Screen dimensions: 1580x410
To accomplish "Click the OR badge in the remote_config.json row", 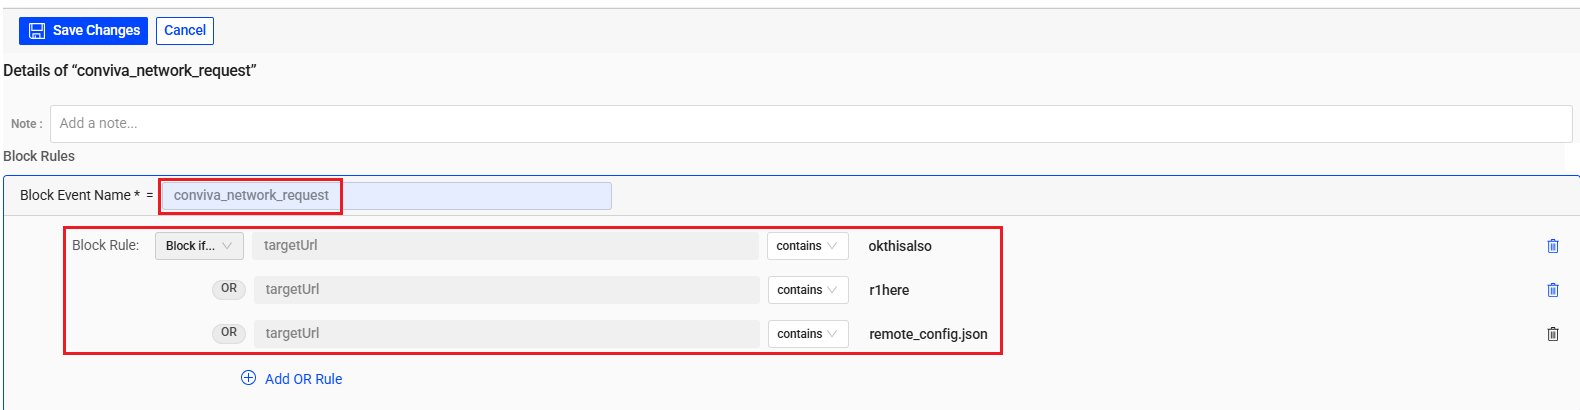I will tap(229, 333).
